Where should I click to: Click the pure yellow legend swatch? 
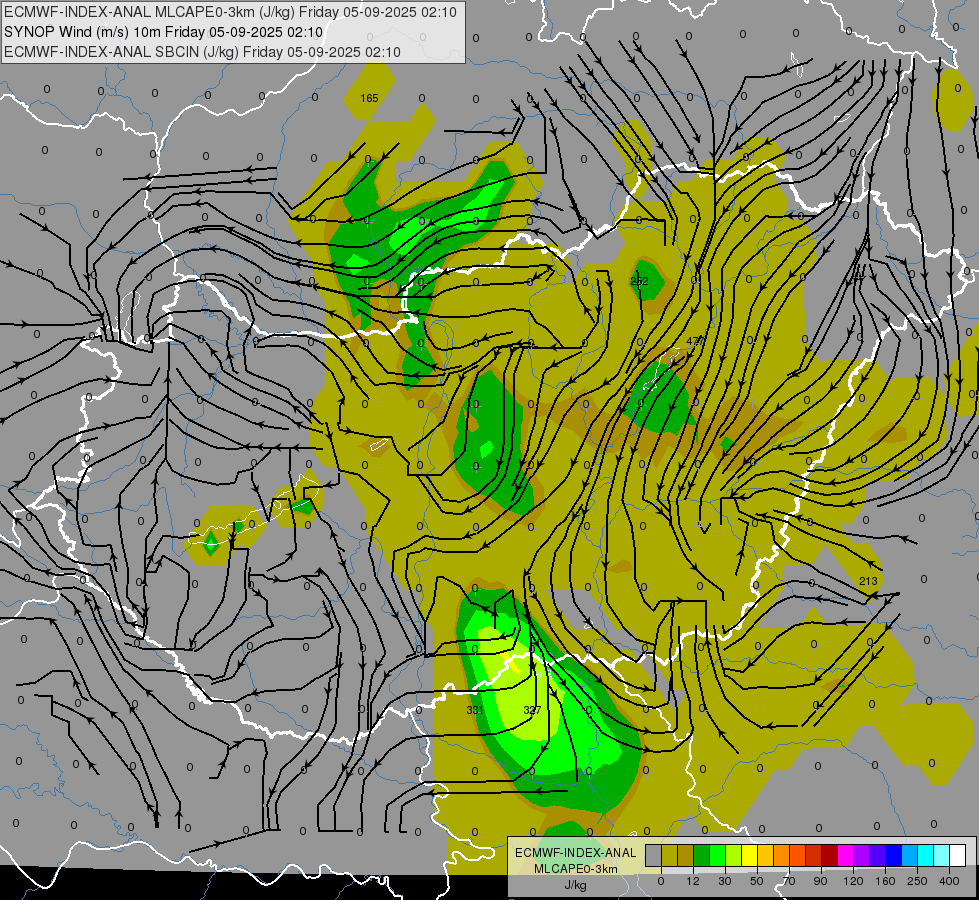[x=749, y=855]
